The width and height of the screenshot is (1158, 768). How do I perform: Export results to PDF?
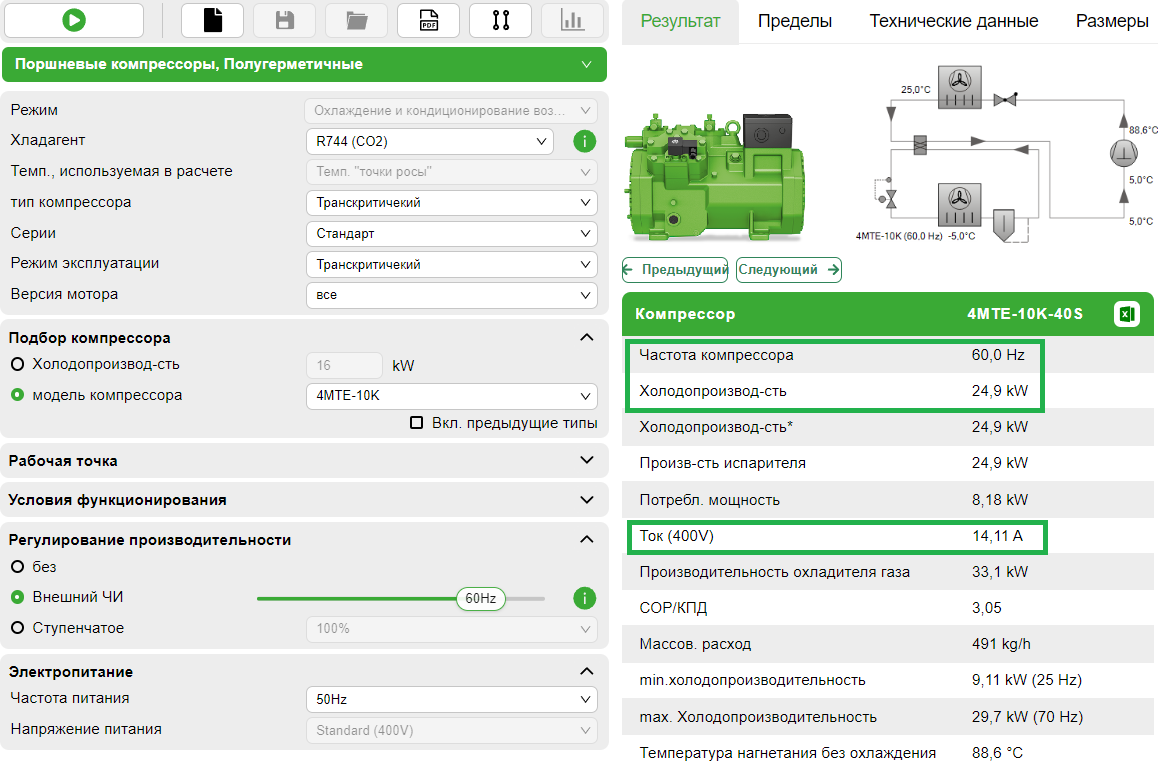428,19
